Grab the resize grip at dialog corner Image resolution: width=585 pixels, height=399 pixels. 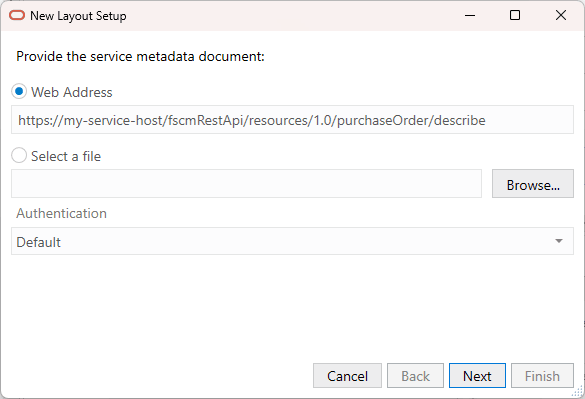pyautogui.click(x=578, y=391)
